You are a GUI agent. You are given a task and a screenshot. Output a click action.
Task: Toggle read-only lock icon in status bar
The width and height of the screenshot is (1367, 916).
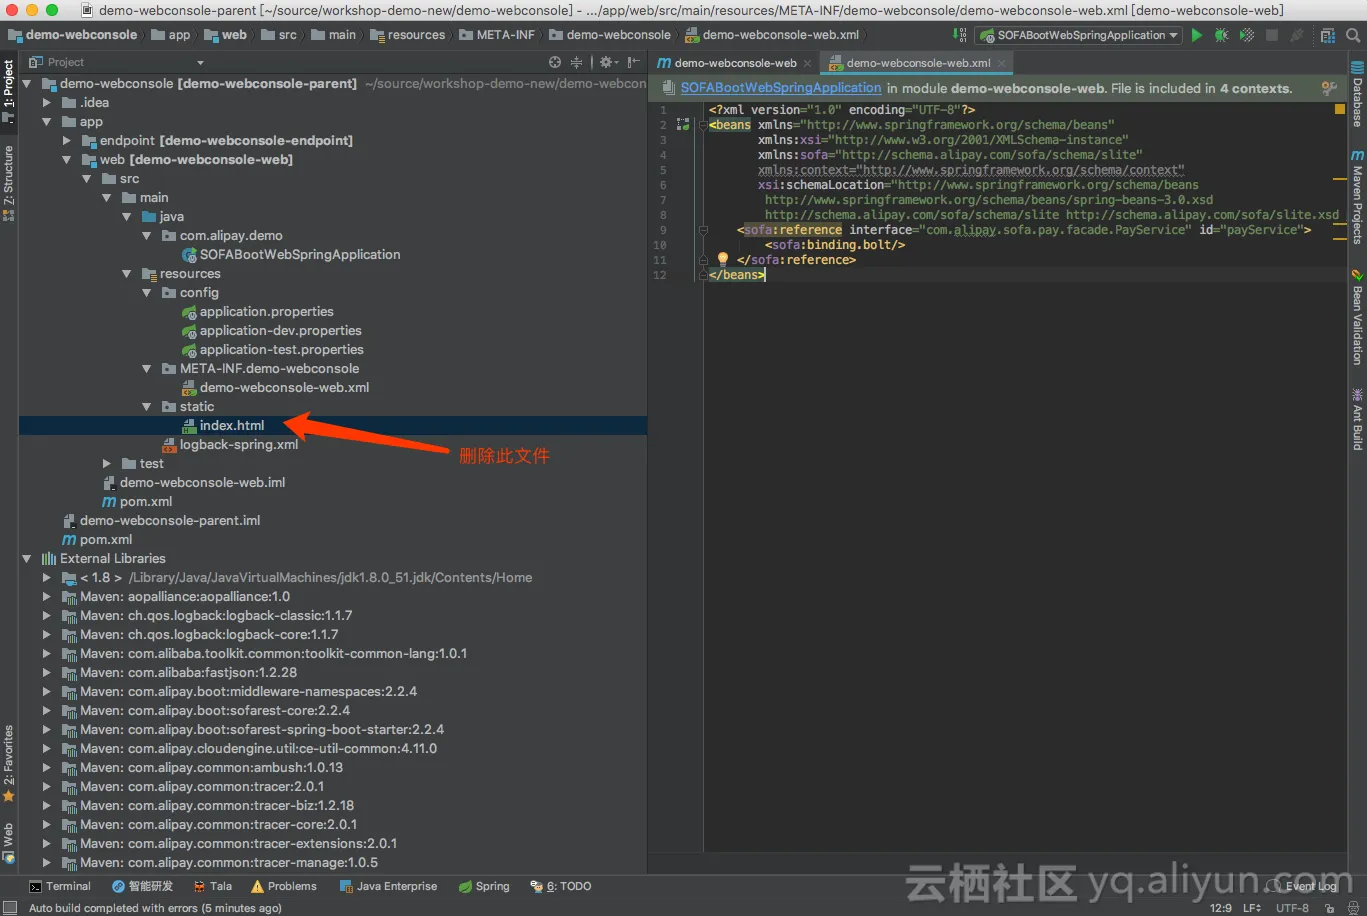(1328, 908)
